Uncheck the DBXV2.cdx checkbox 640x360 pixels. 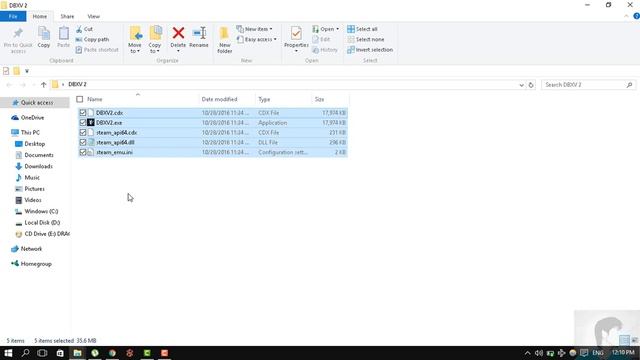coord(83,113)
